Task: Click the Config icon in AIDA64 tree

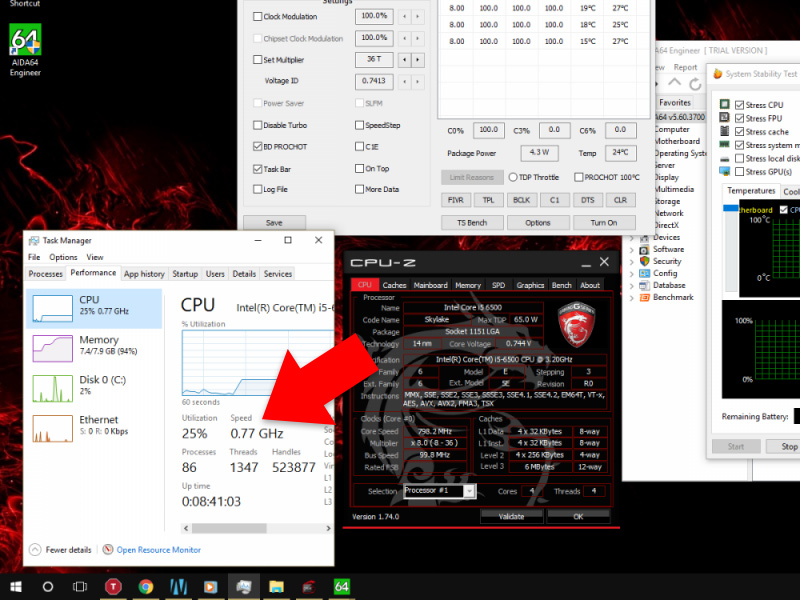Action: pos(644,273)
